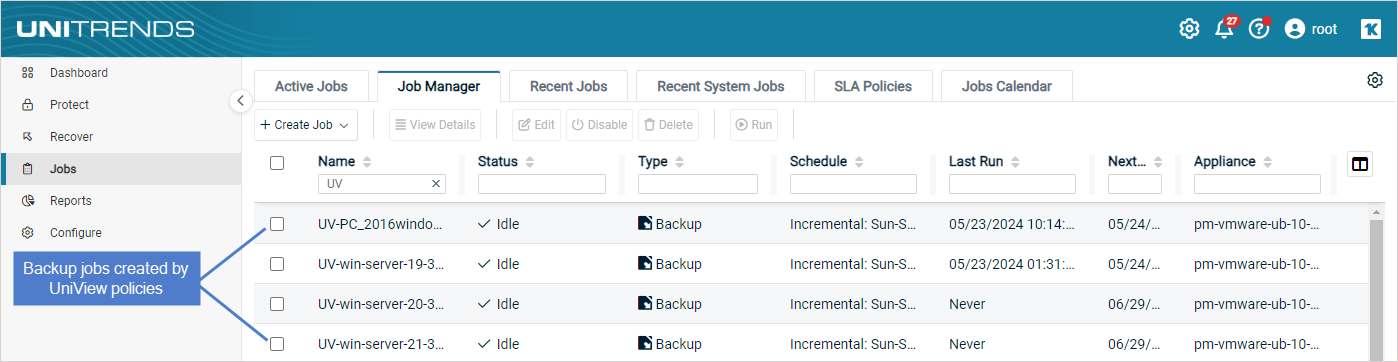
Task: Click the Unitrends logo
Action: pos(105,28)
